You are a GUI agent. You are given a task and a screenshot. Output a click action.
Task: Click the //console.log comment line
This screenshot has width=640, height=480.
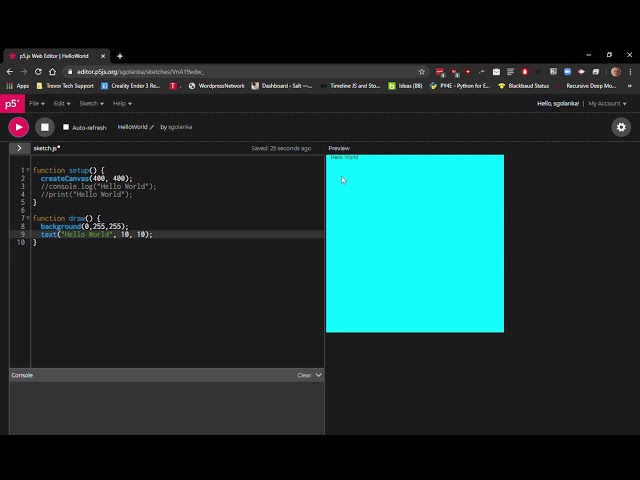[98, 187]
